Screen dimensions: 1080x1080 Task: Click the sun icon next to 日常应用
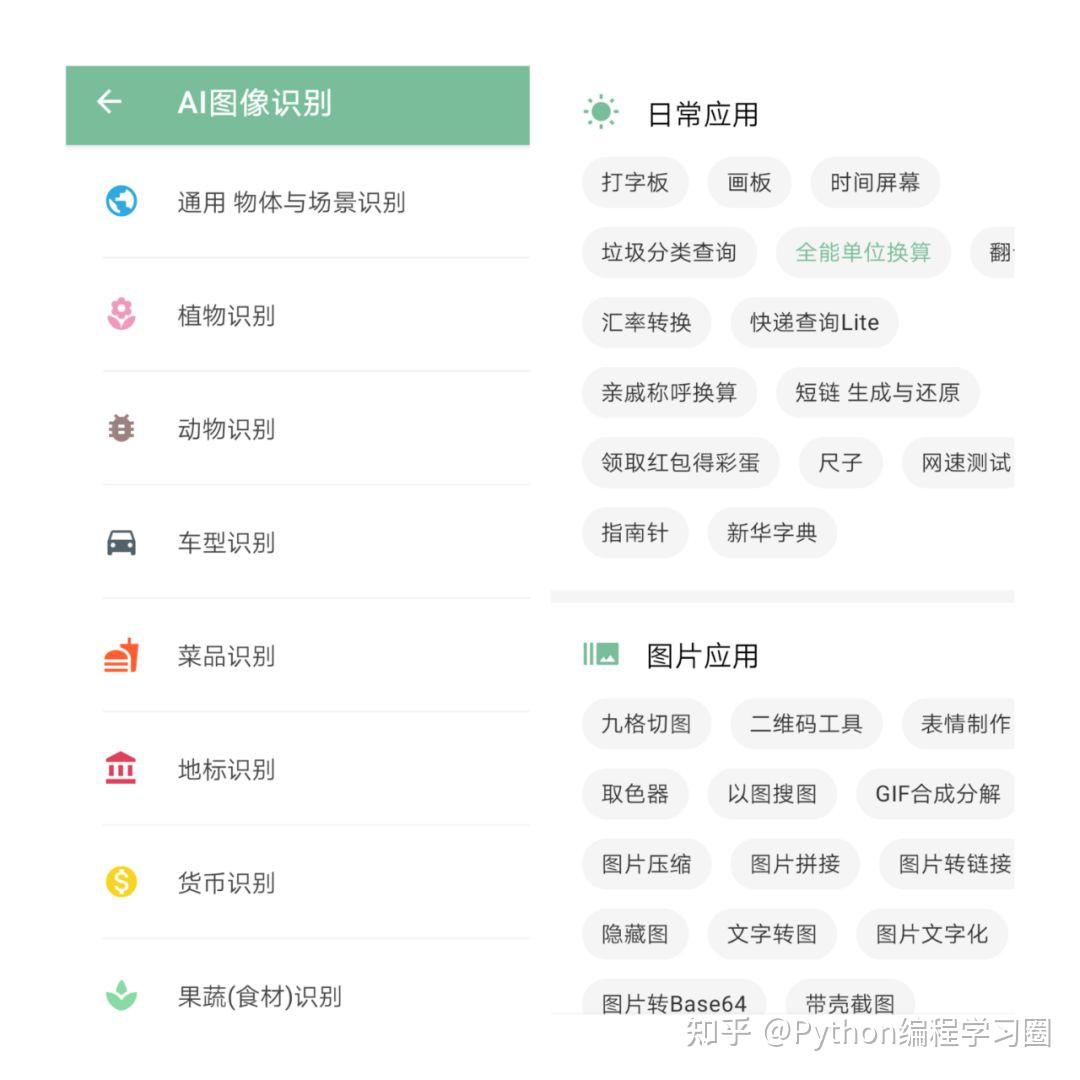pyautogui.click(x=600, y=112)
